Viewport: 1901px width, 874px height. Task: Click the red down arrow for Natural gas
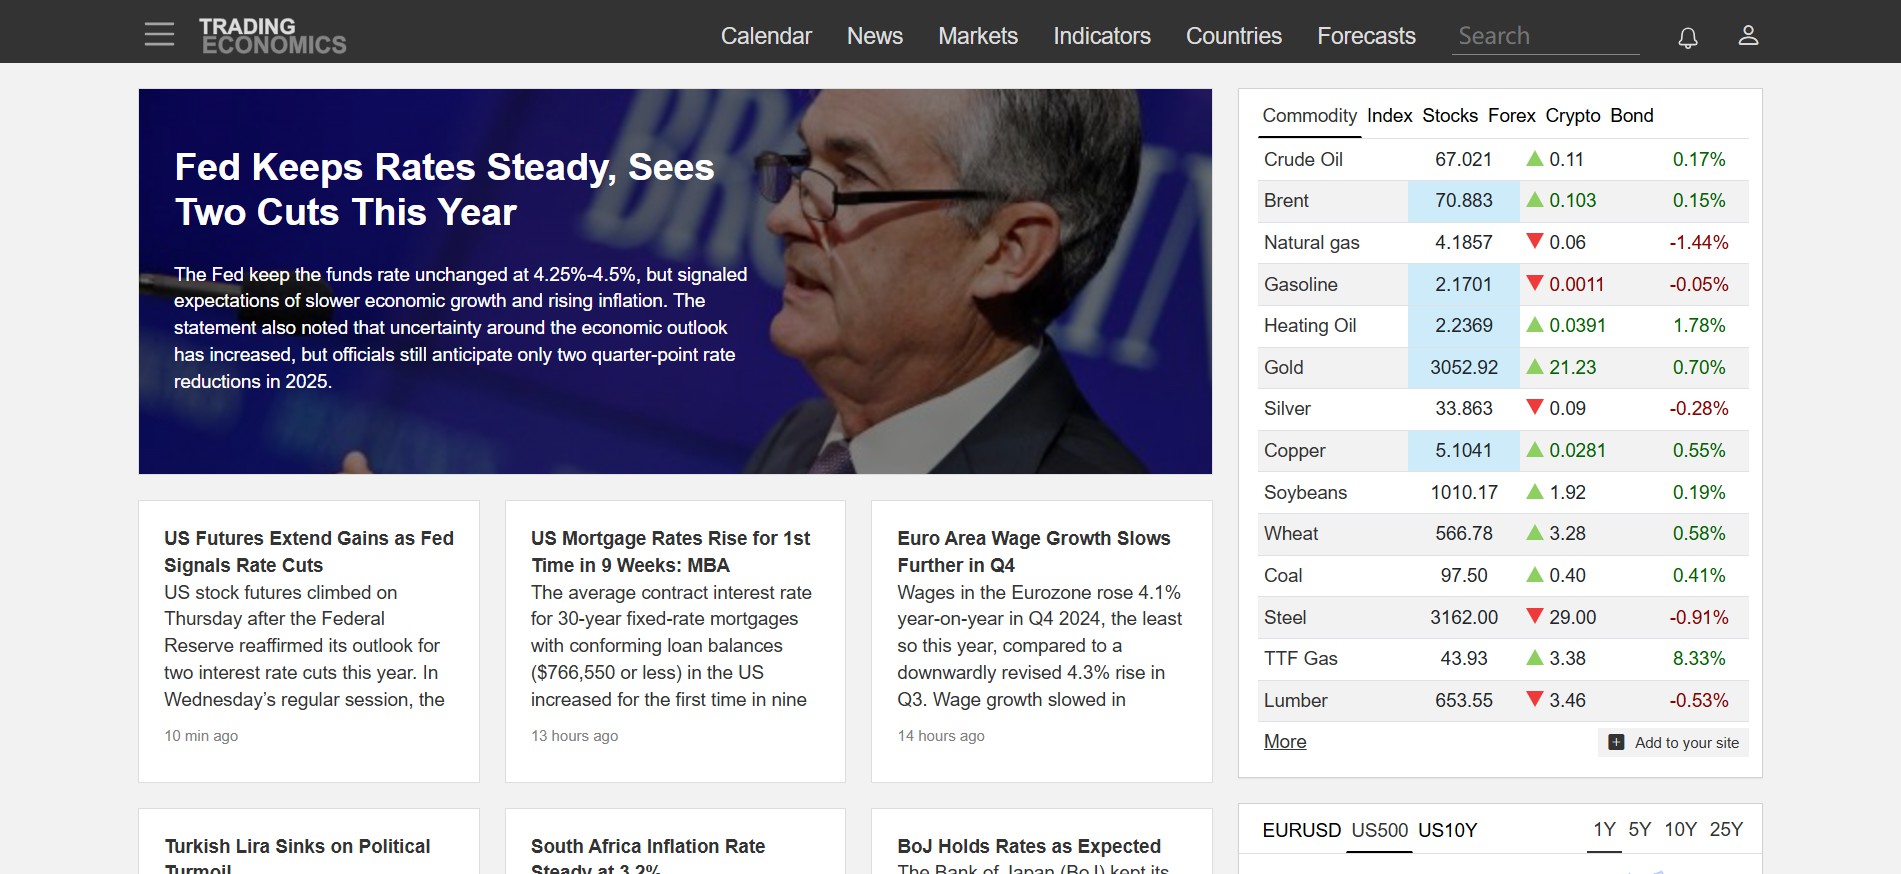point(1534,242)
